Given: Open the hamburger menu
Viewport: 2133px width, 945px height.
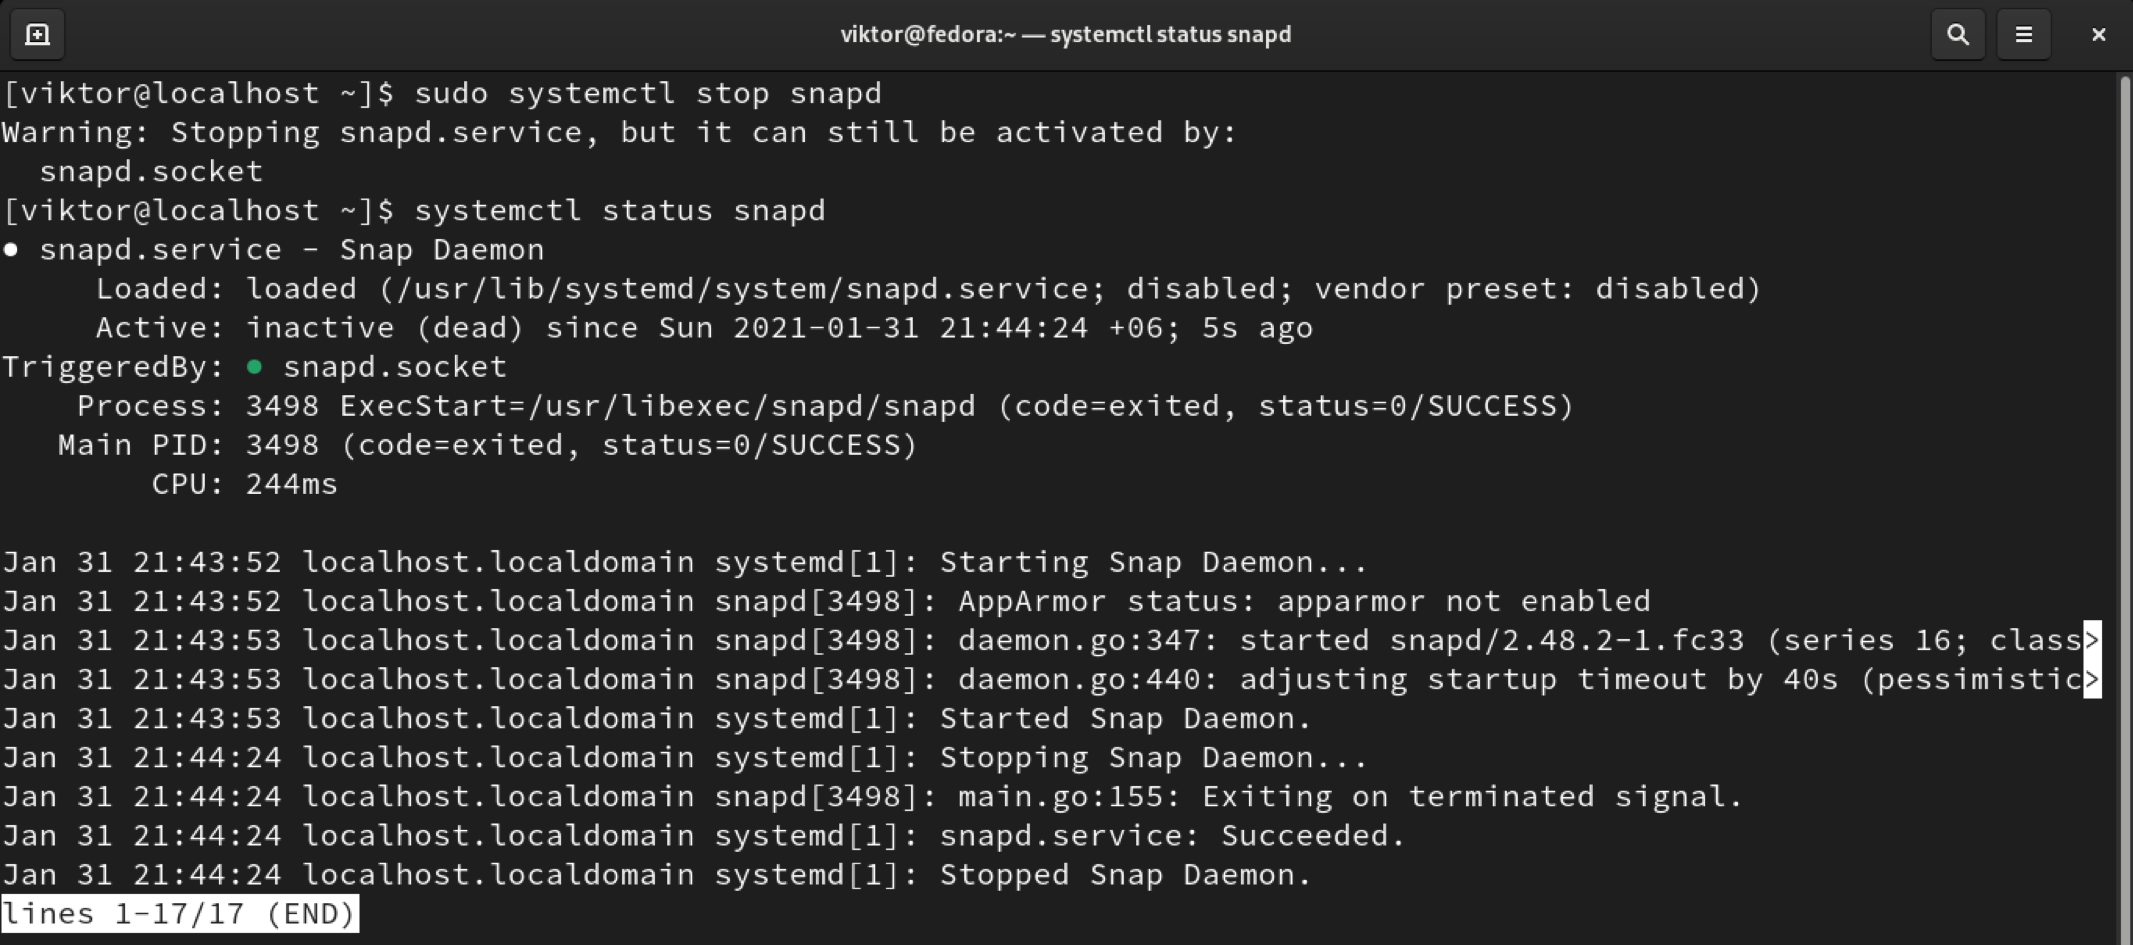Looking at the screenshot, I should point(2023,35).
